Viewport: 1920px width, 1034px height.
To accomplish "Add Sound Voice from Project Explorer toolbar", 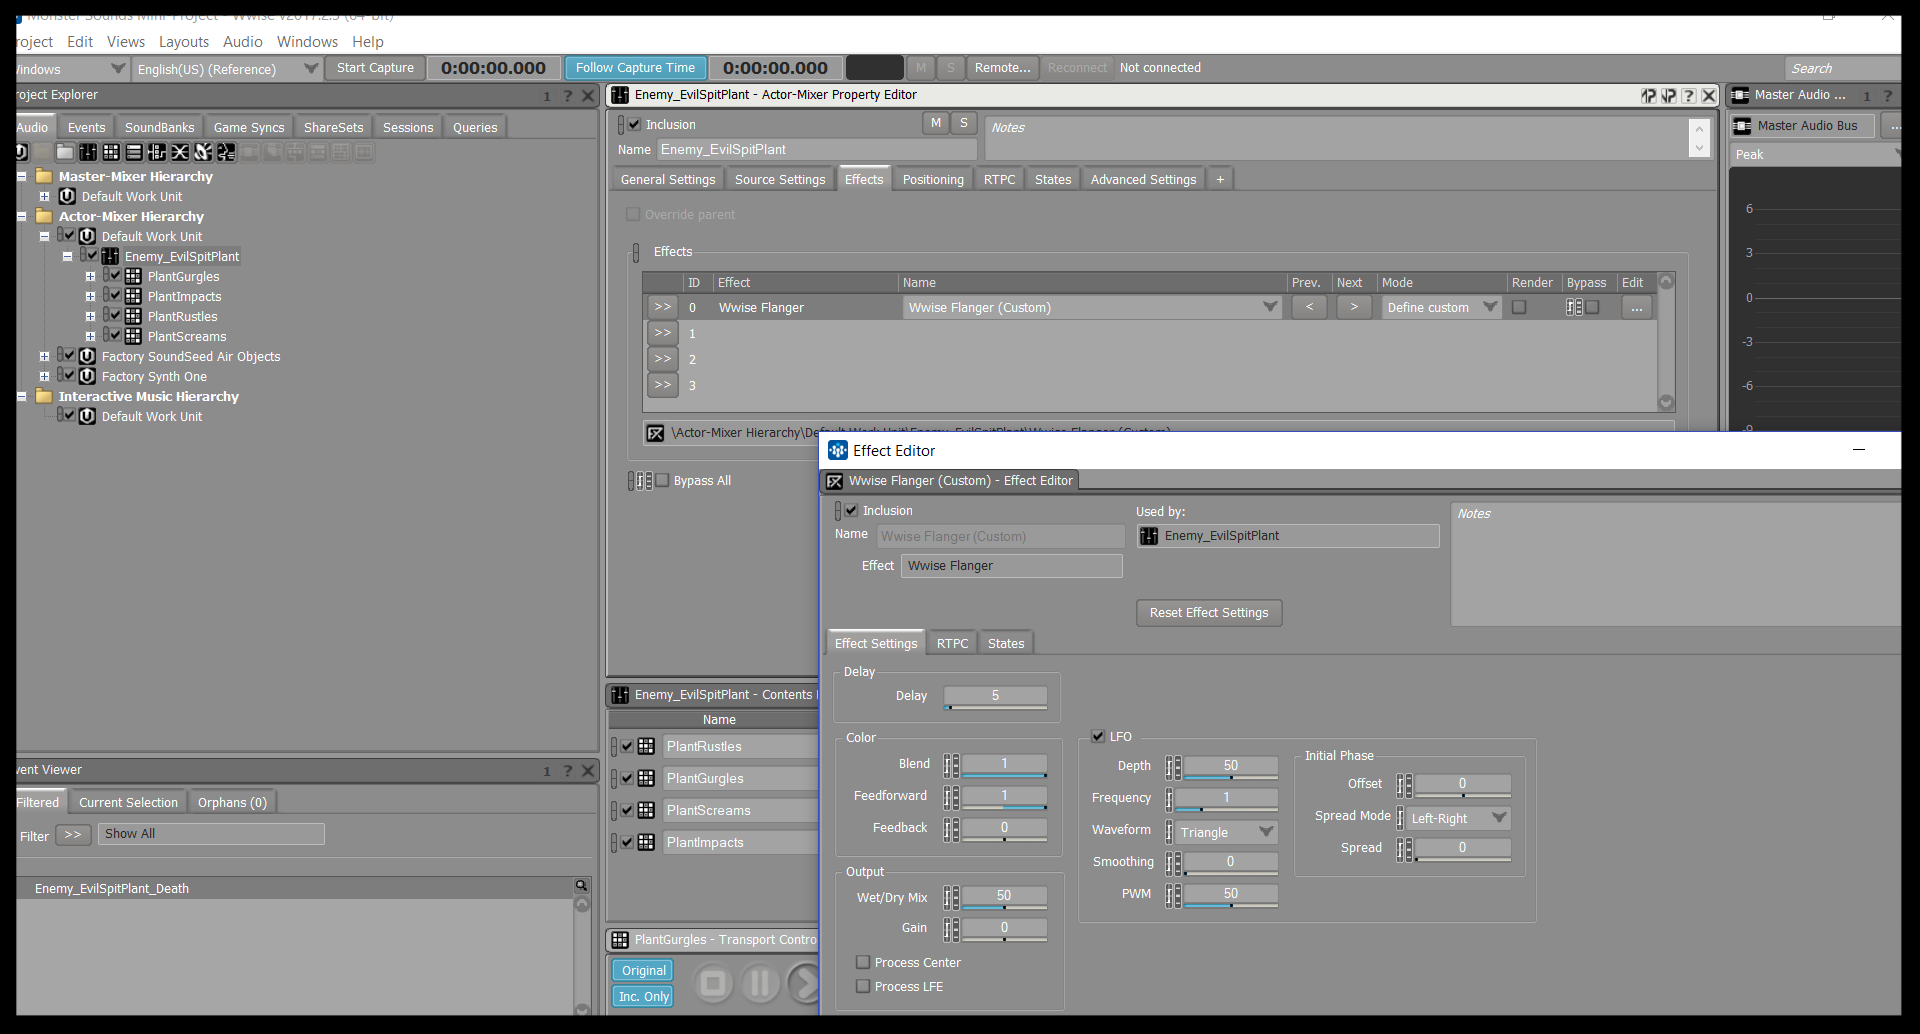I will [226, 152].
